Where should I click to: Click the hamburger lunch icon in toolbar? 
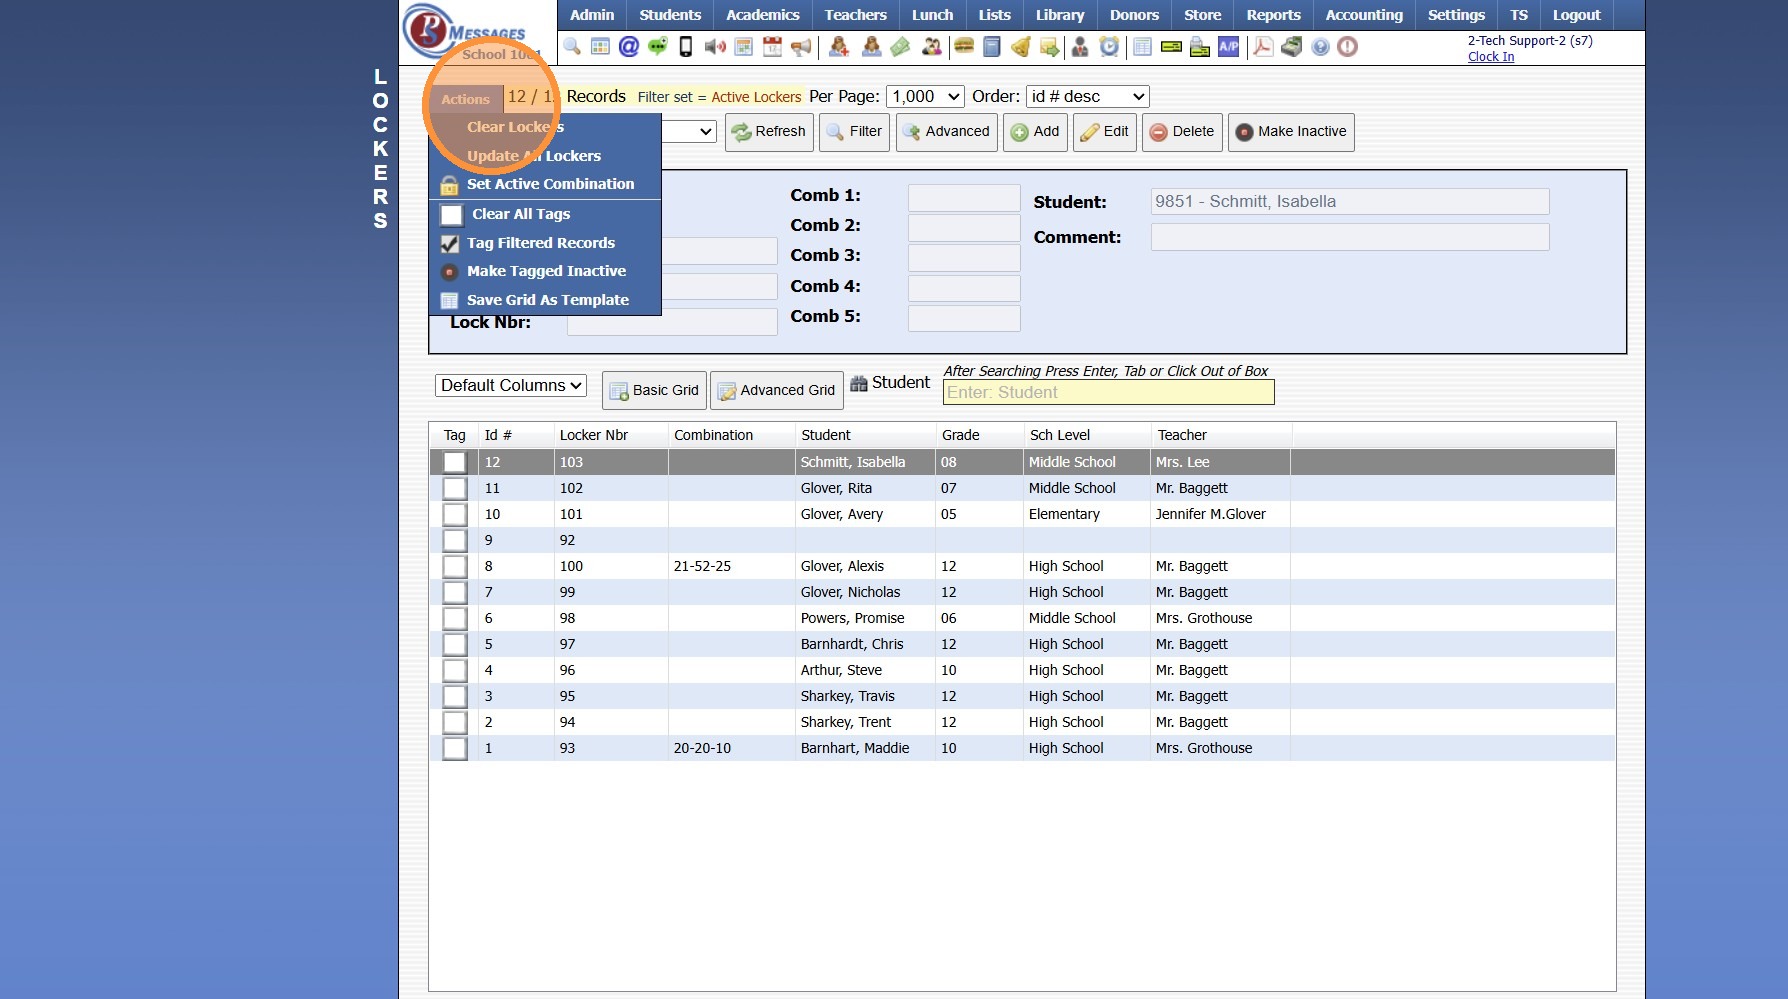click(964, 47)
